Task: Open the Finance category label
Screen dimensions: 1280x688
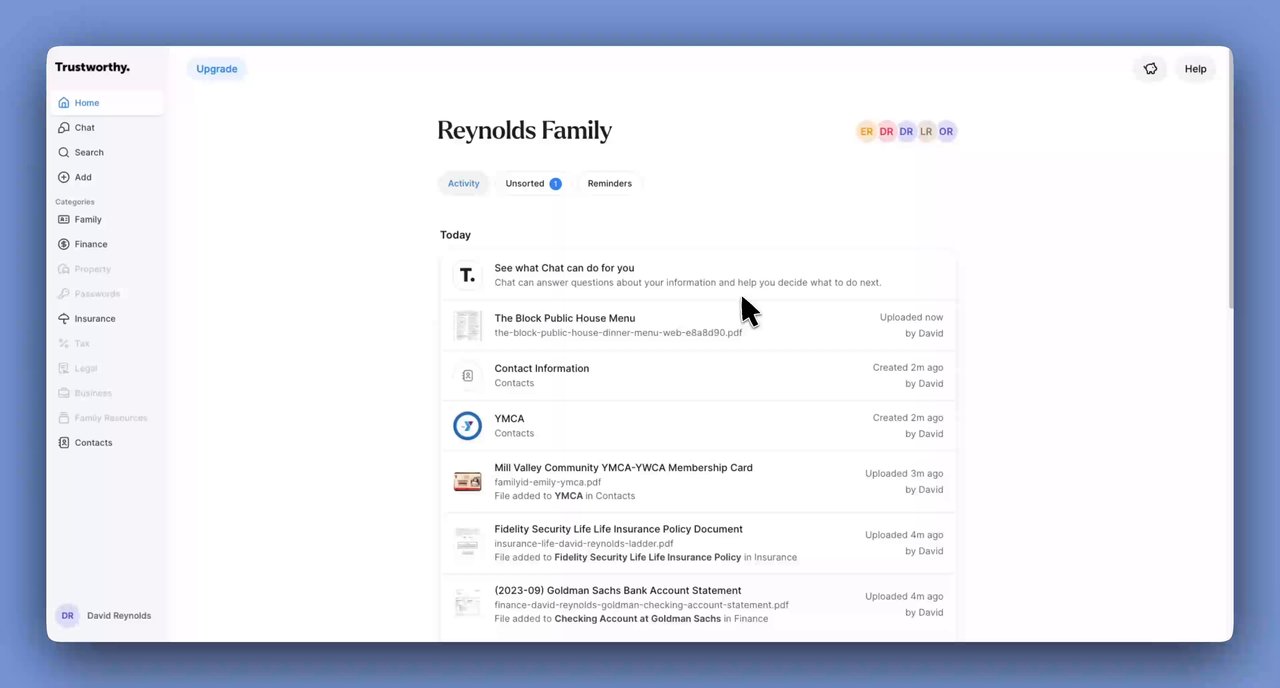Action: [91, 245]
